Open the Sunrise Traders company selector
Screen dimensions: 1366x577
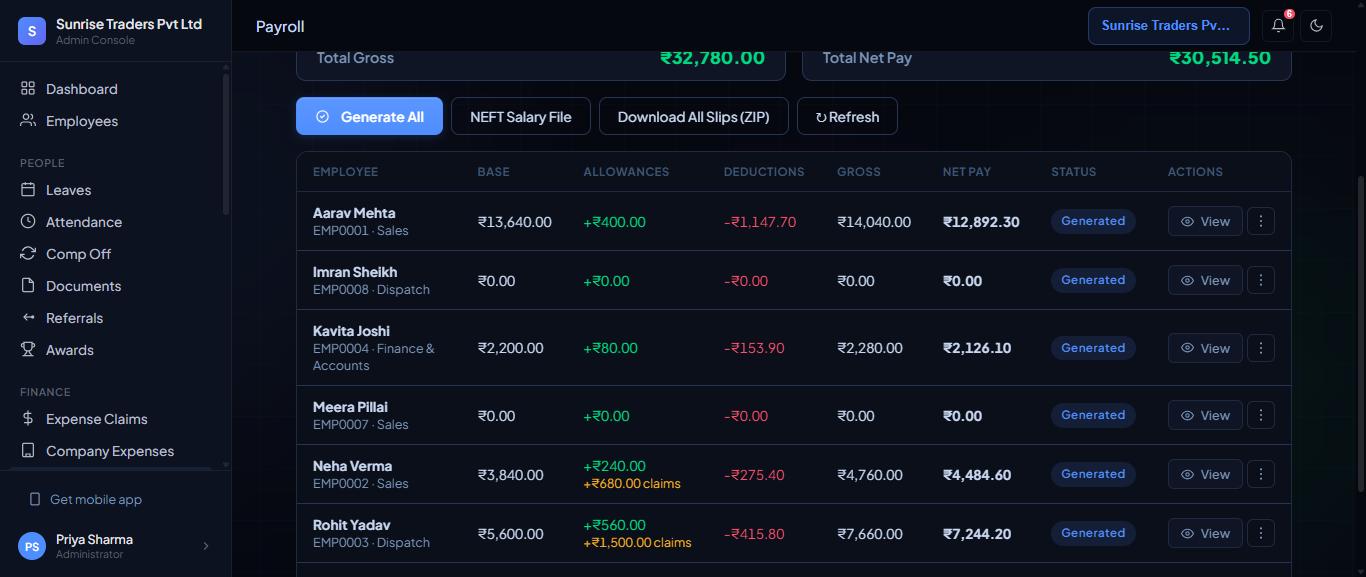tap(1169, 26)
